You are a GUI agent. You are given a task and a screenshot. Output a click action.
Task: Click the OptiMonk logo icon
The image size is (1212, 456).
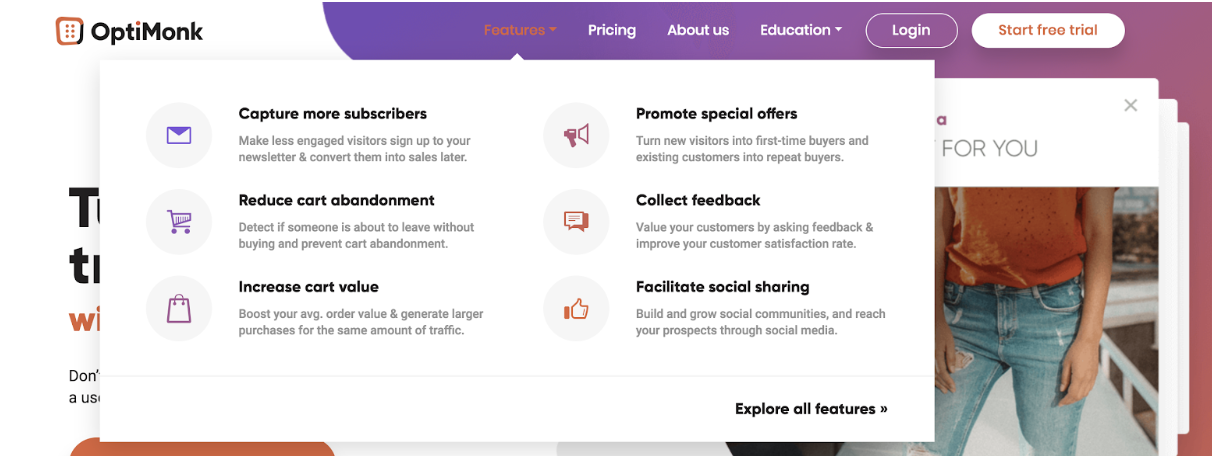pyautogui.click(x=69, y=31)
